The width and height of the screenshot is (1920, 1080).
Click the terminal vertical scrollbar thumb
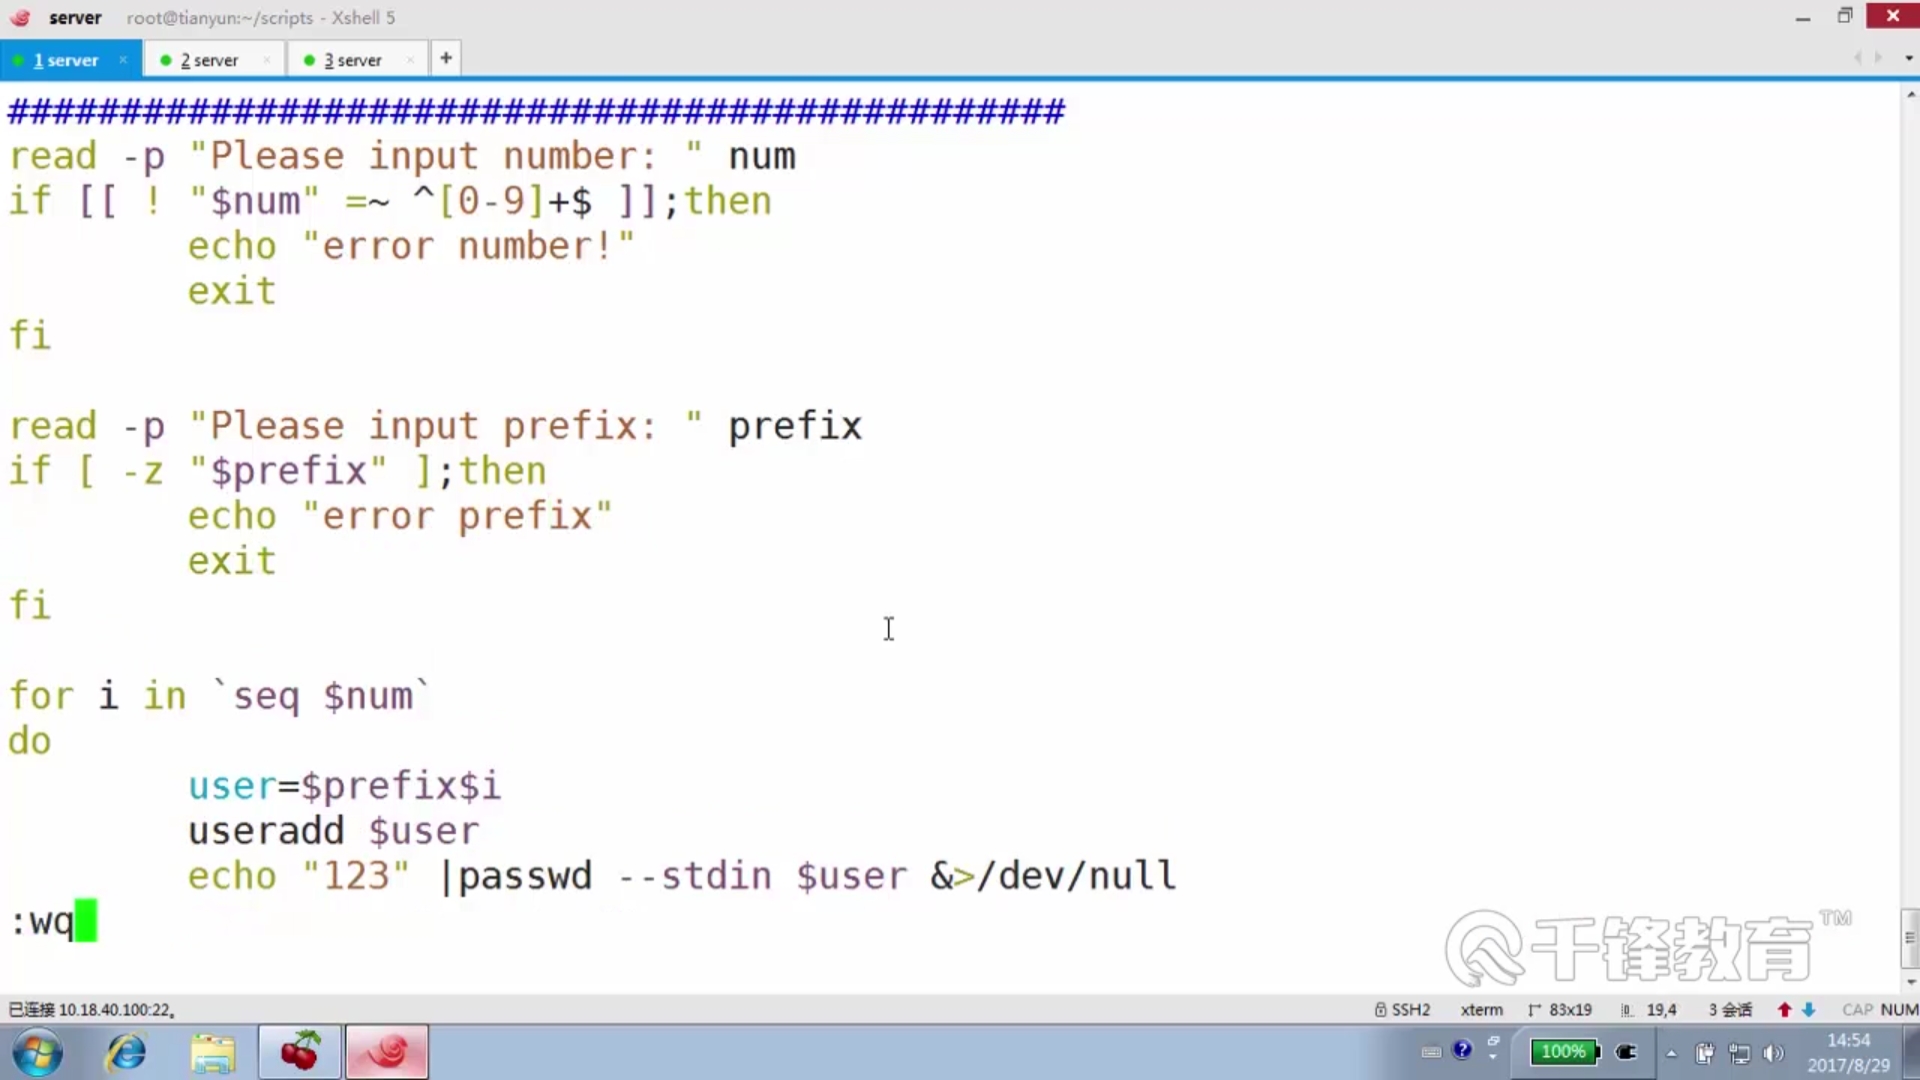click(1910, 938)
